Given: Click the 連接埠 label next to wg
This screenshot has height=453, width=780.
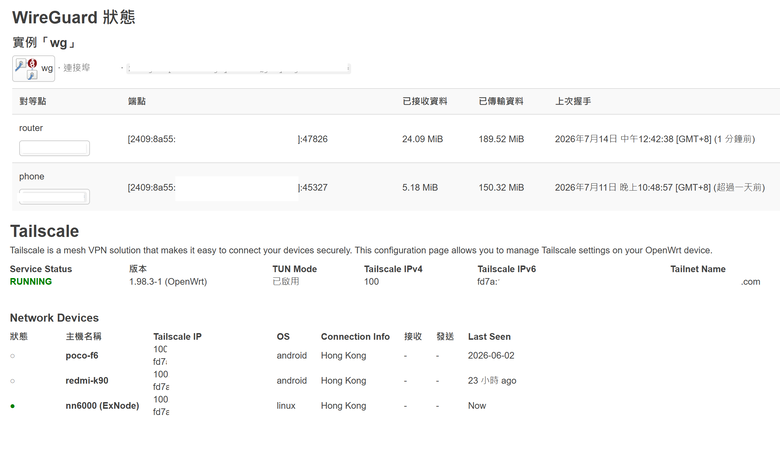Looking at the screenshot, I should tap(77, 68).
